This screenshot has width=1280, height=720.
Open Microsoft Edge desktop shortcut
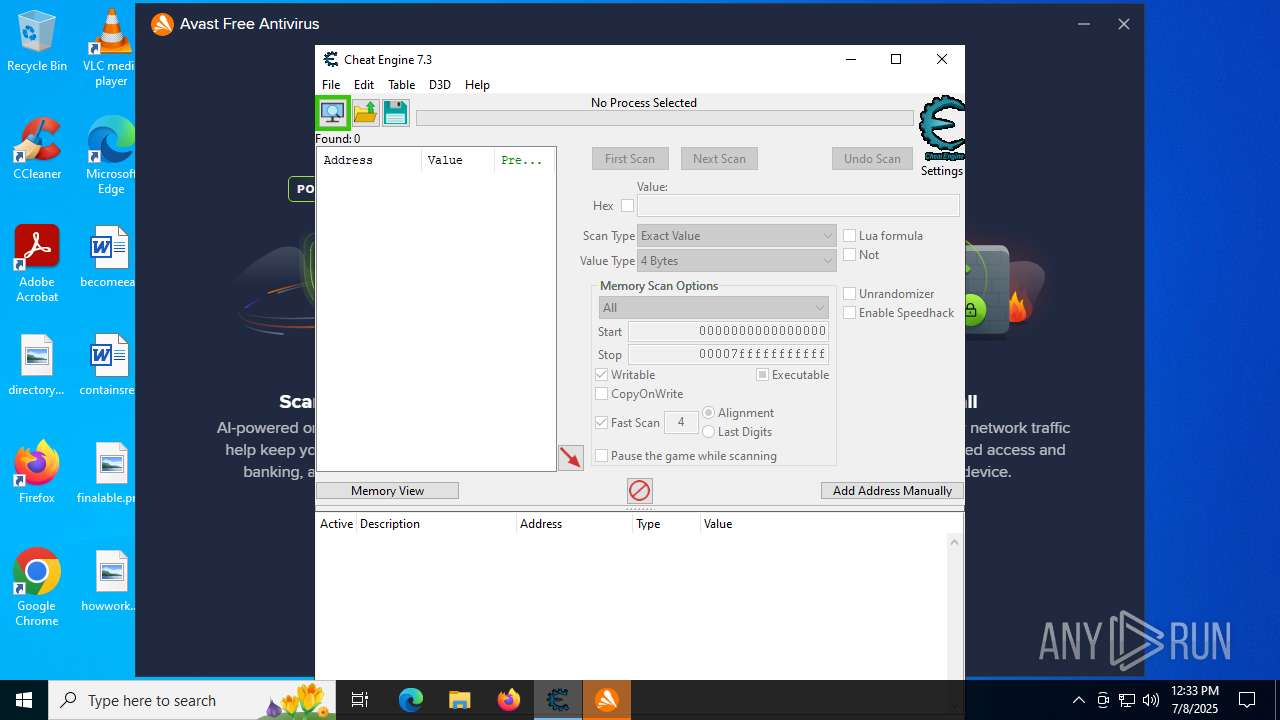[x=111, y=155]
